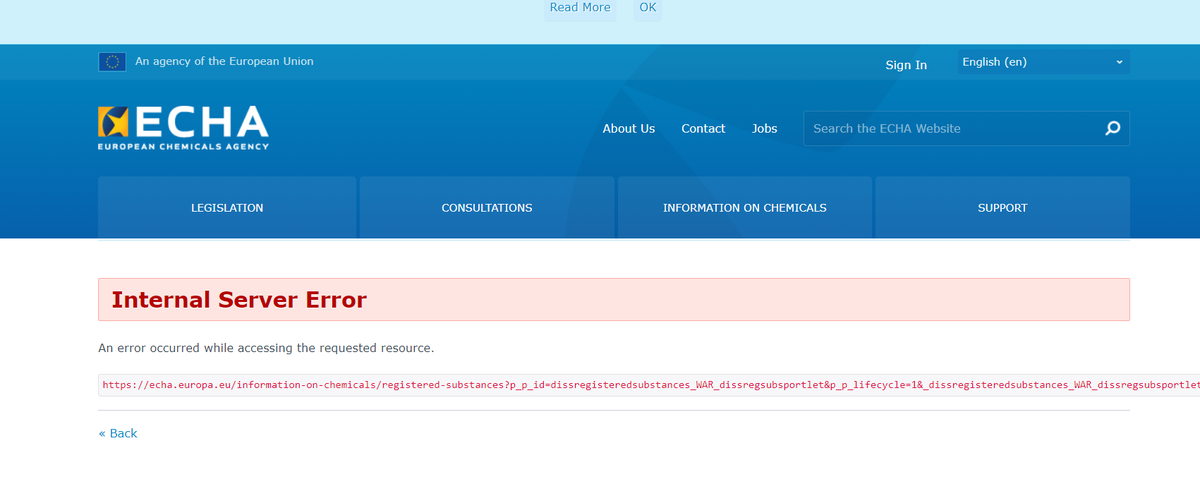Click the European Union flag icon
1200x484 pixels.
click(112, 62)
